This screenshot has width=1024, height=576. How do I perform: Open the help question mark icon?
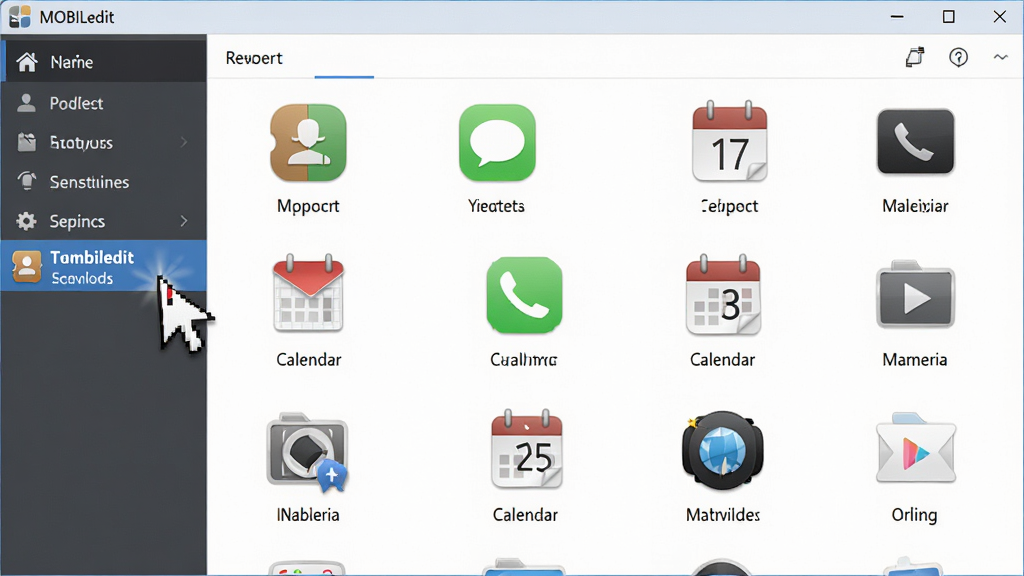(958, 57)
